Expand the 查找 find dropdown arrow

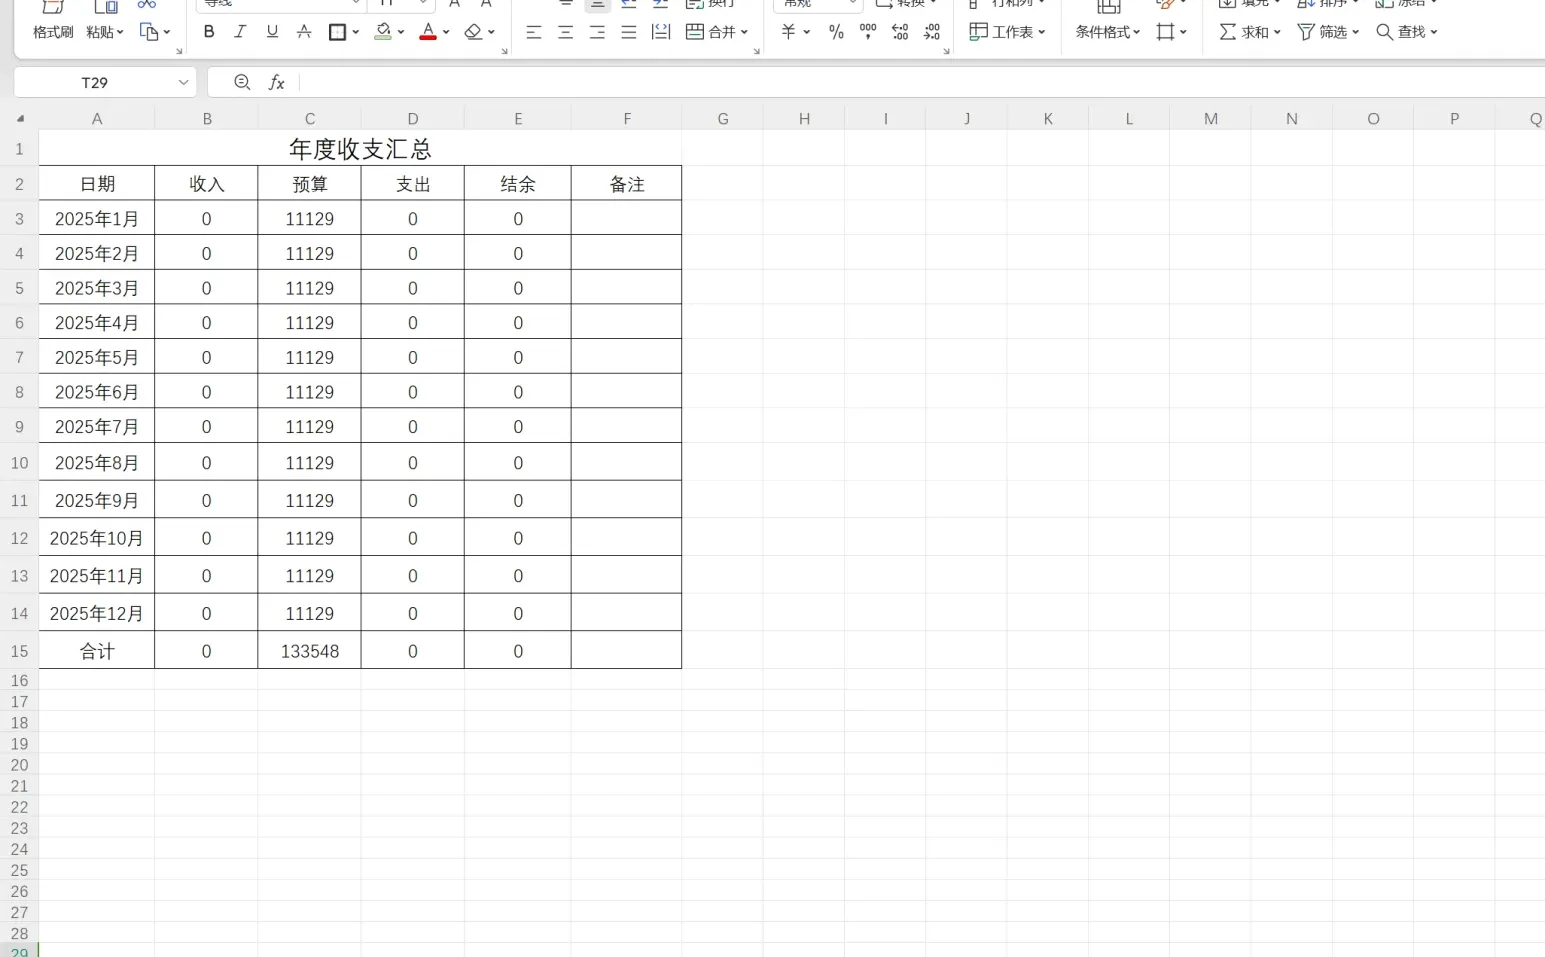[x=1433, y=32]
